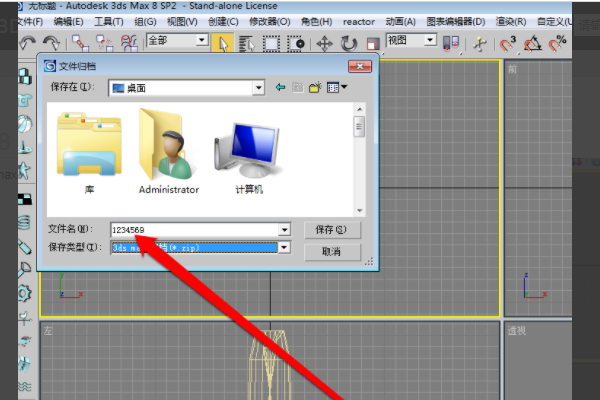Image resolution: width=600 pixels, height=400 pixels.
Task: Activate the Select and Link tool
Action: [x=80, y=43]
